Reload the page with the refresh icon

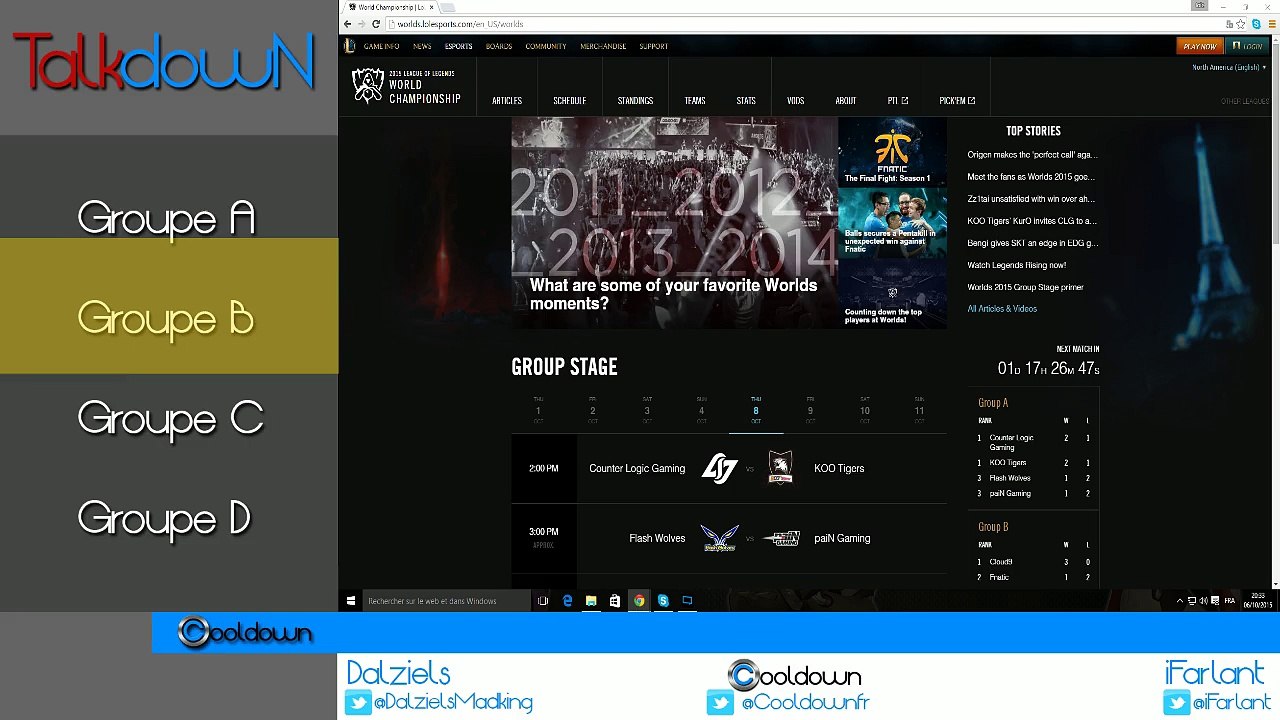tap(376, 24)
